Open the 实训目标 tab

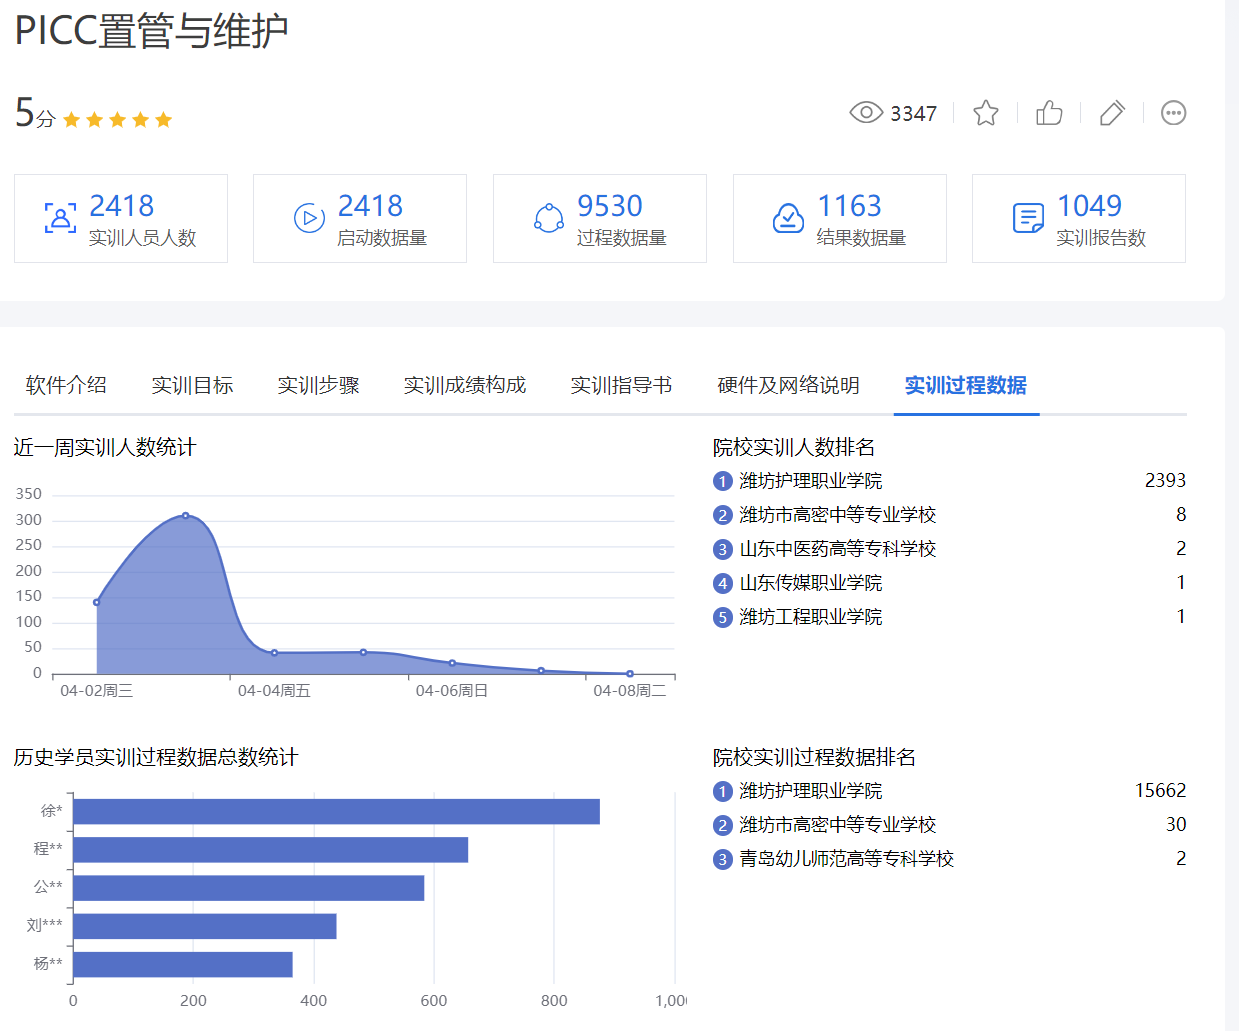[192, 385]
